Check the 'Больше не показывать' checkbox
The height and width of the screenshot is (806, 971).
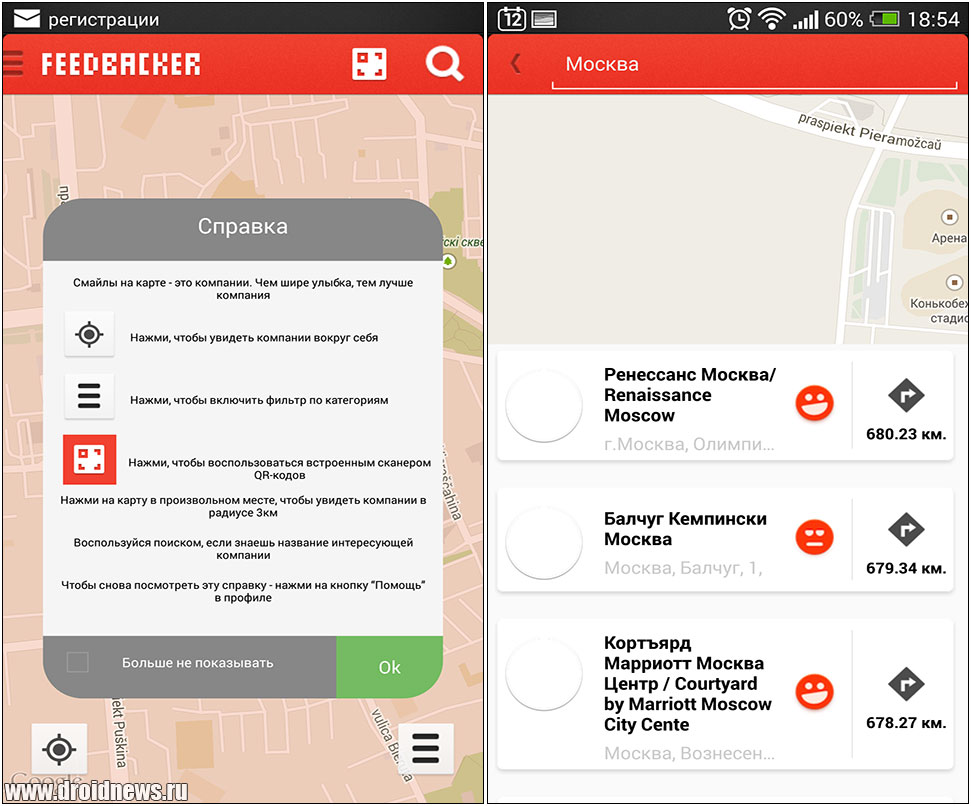(77, 662)
